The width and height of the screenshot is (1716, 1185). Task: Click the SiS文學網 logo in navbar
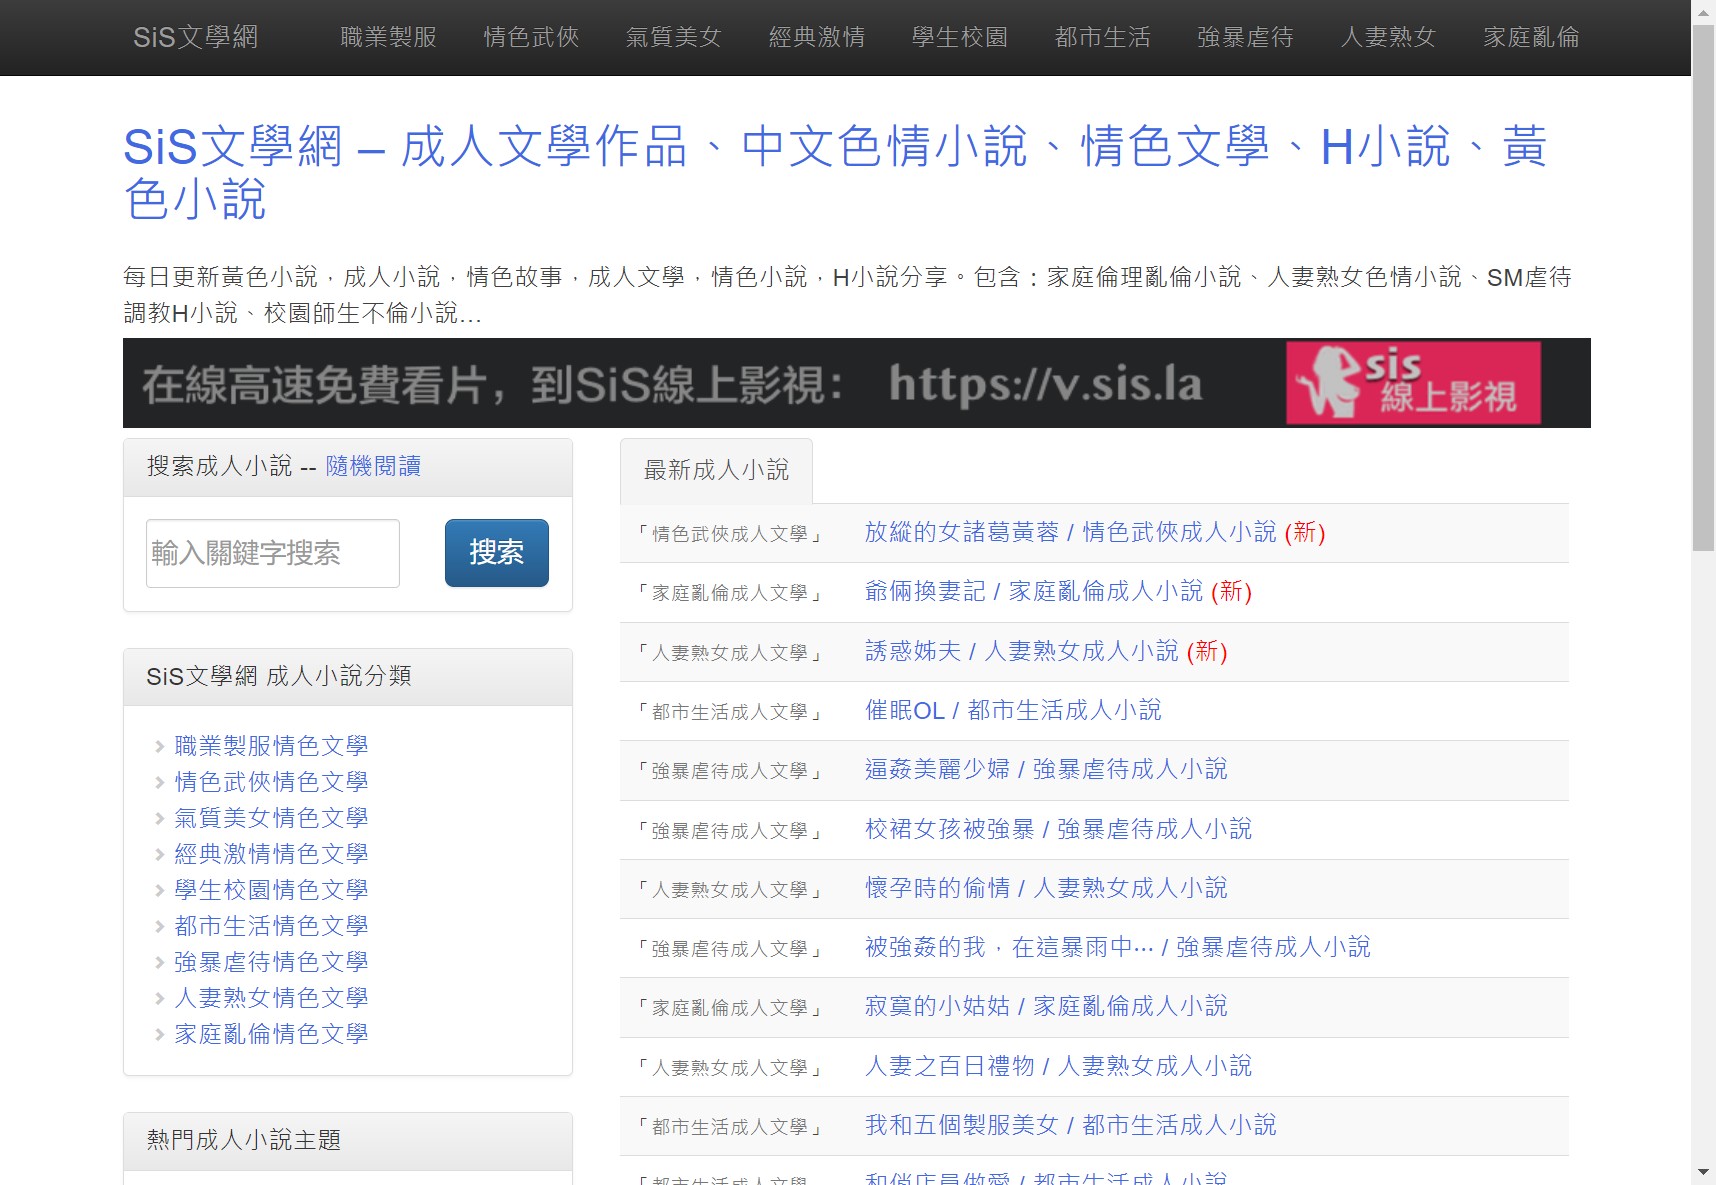(195, 37)
